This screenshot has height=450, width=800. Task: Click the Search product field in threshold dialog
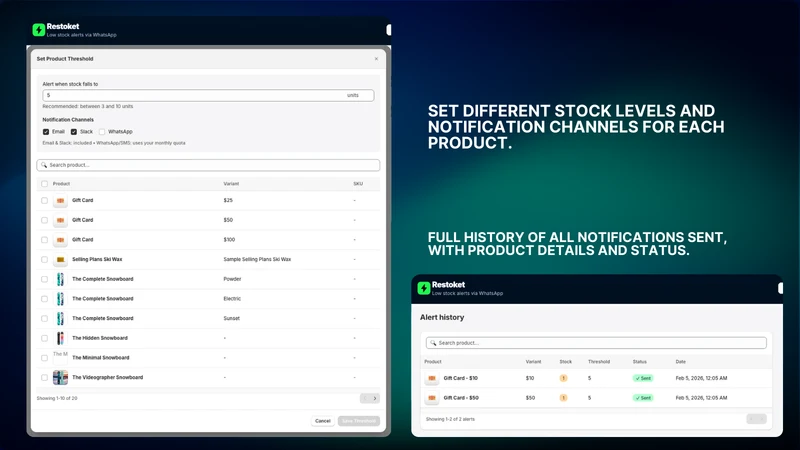tap(208, 165)
